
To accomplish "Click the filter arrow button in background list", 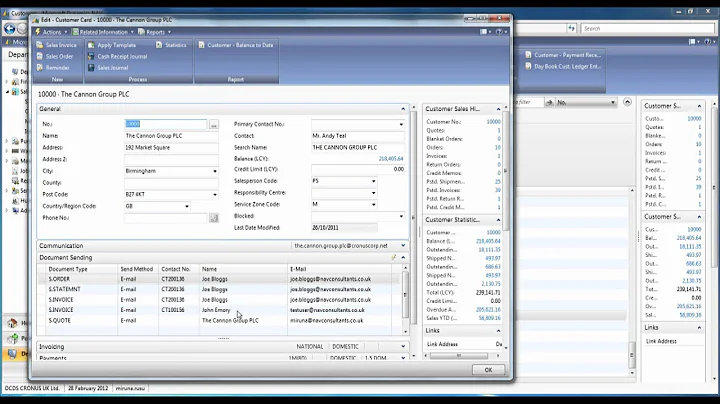I will click(549, 102).
